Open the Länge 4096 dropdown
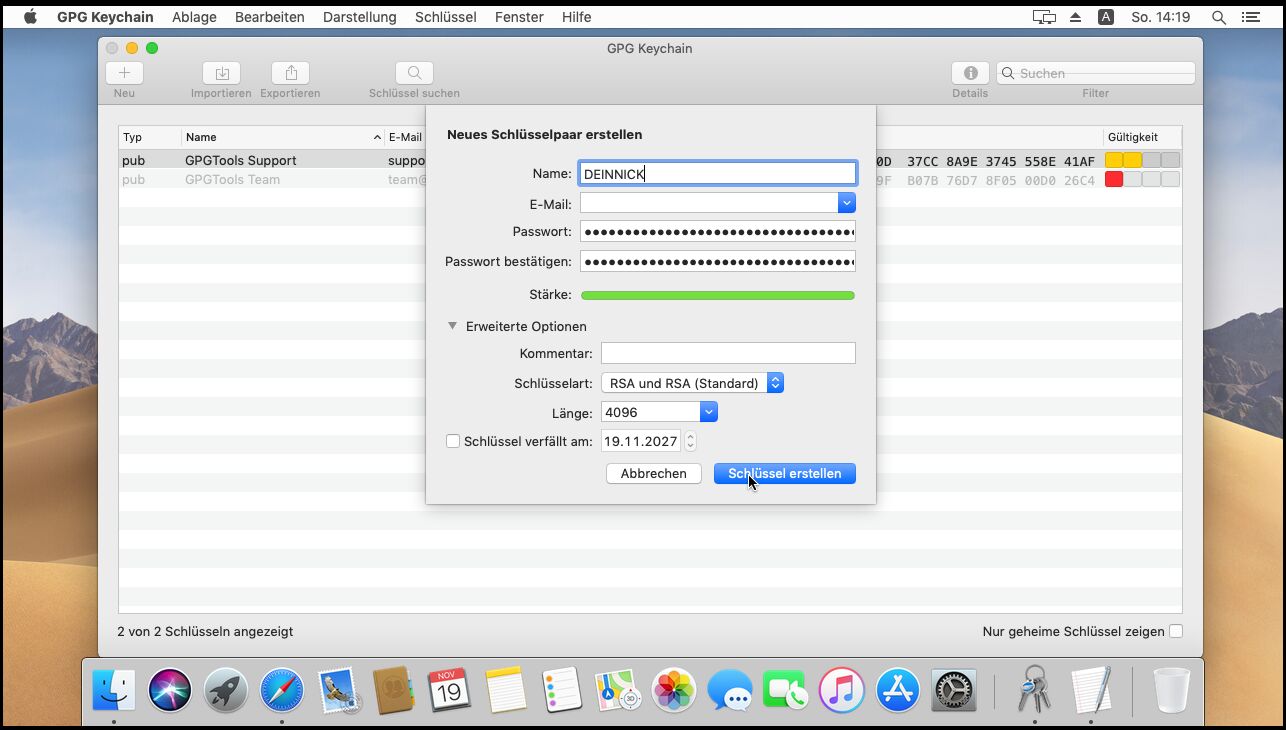The width and height of the screenshot is (1286, 730). [659, 412]
